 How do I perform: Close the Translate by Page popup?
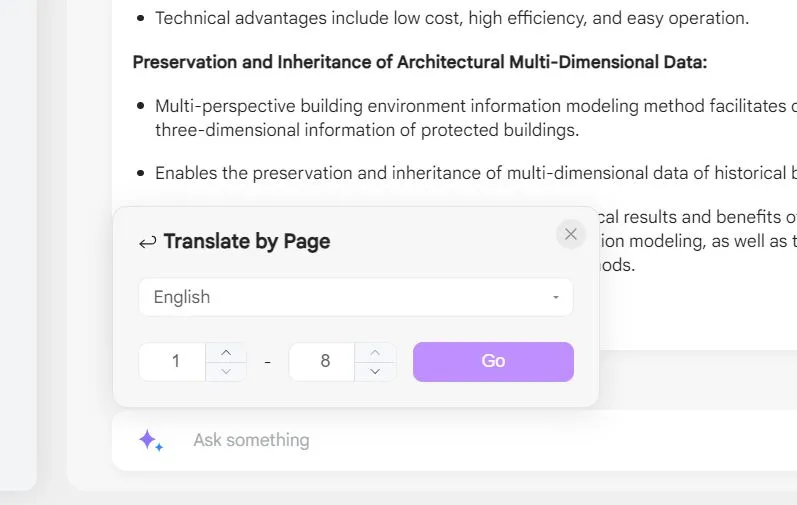point(570,234)
